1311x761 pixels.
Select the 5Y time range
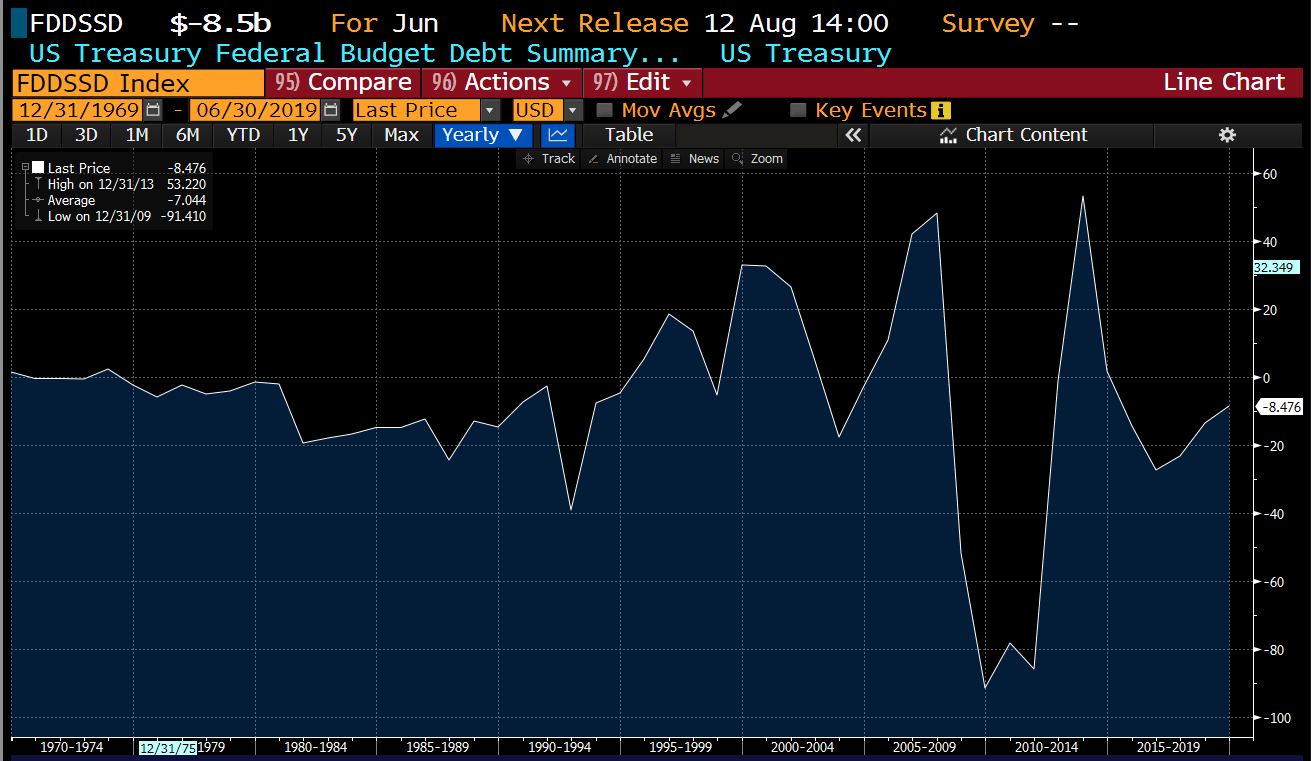[346, 135]
